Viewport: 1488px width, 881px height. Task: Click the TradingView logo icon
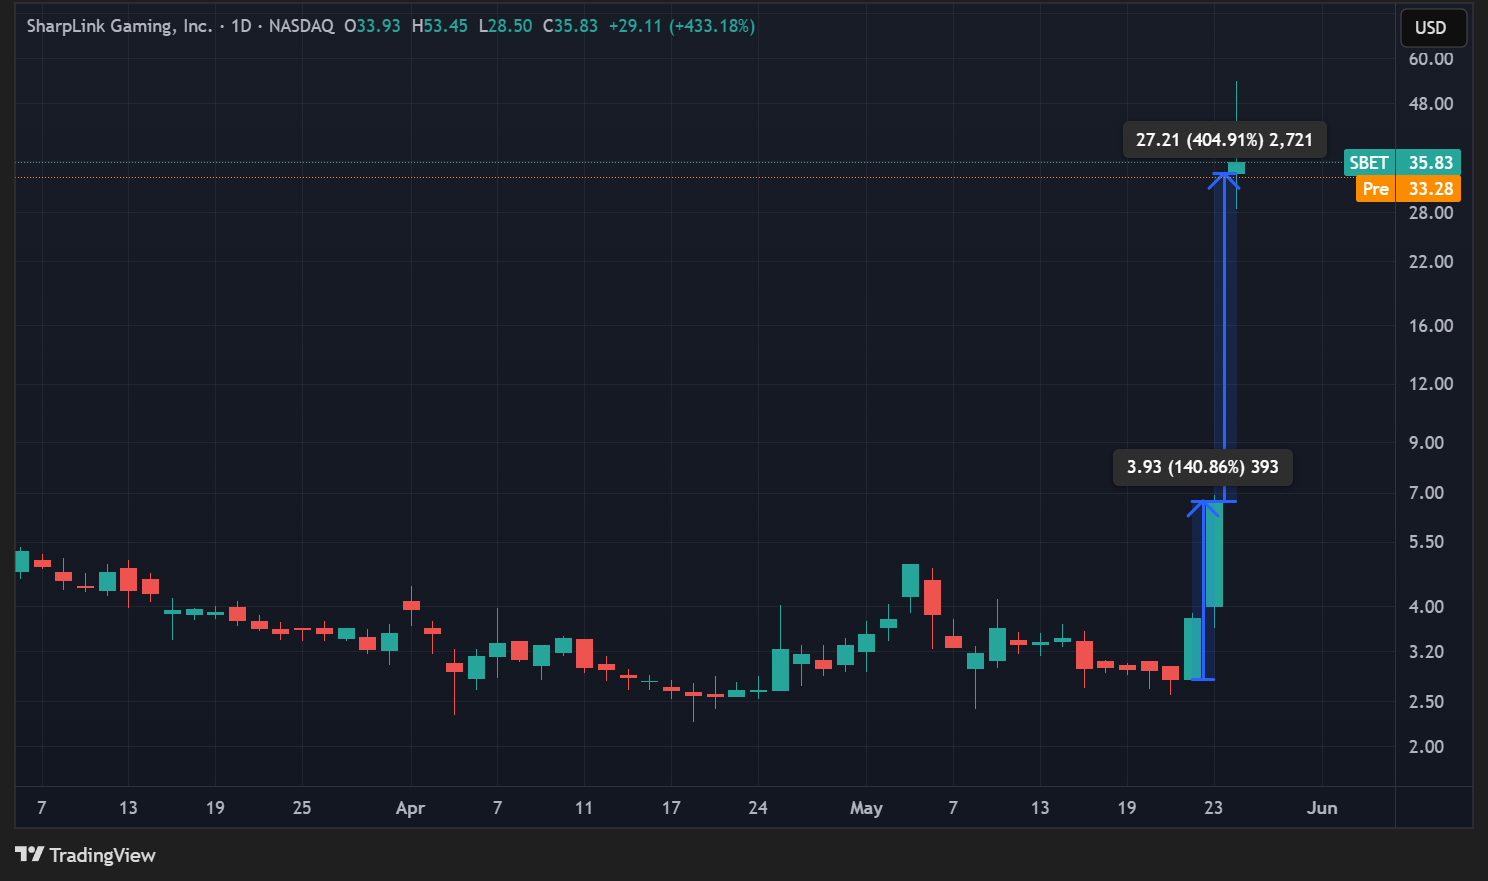[x=30, y=854]
